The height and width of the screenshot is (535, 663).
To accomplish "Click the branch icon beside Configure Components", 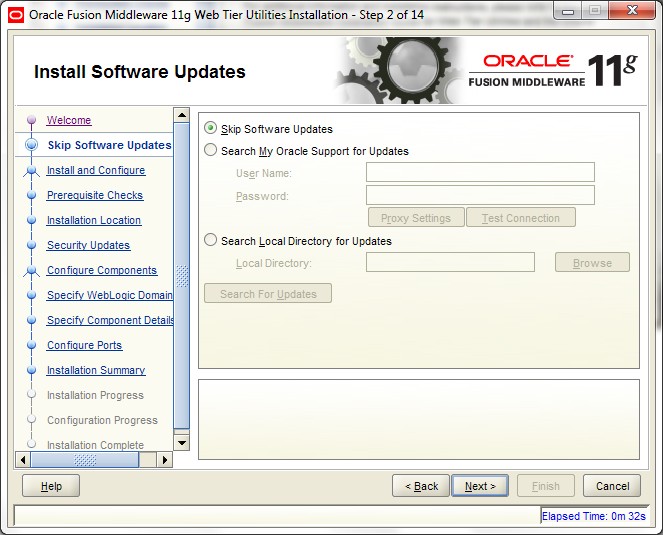I will [31, 270].
